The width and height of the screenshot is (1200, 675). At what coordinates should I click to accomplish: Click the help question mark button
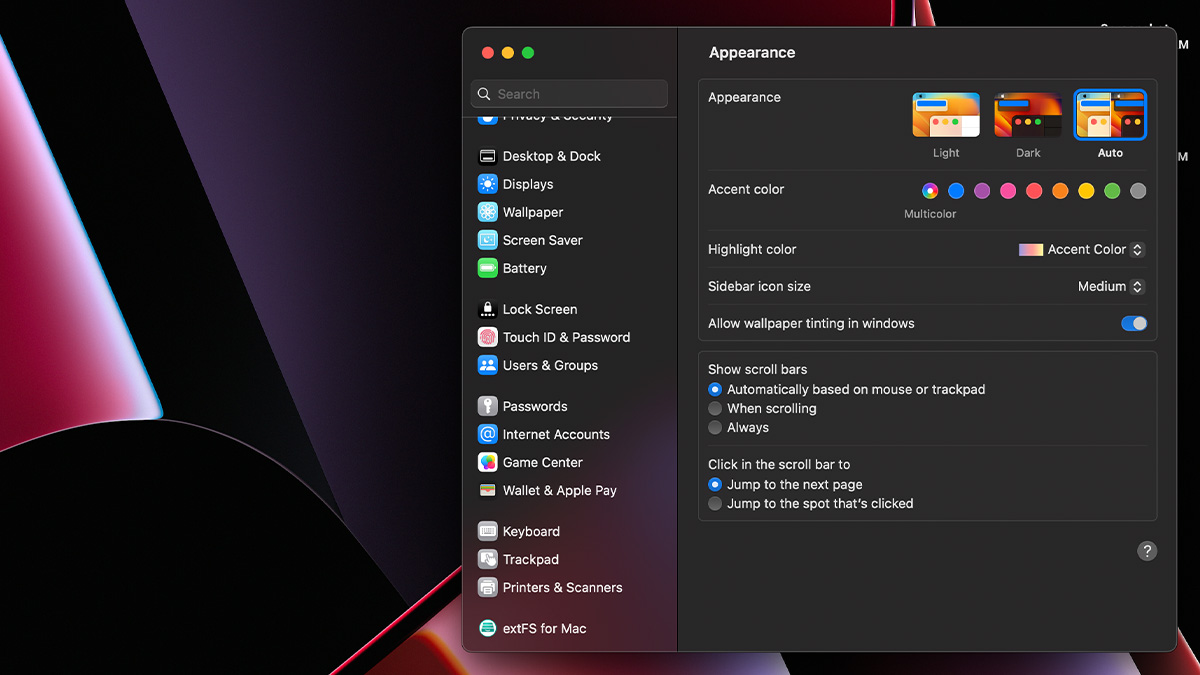pos(1146,550)
